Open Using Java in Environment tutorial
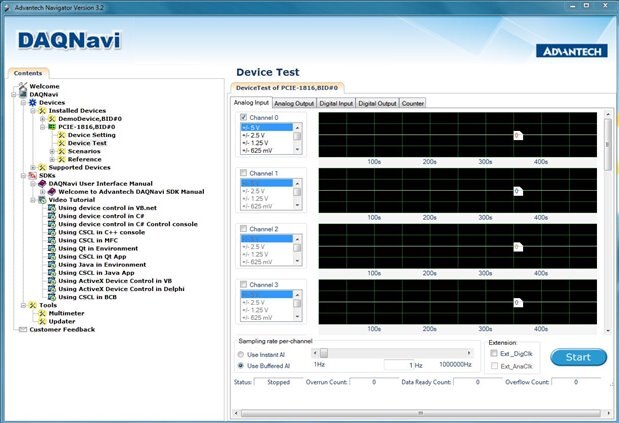 tap(102, 265)
